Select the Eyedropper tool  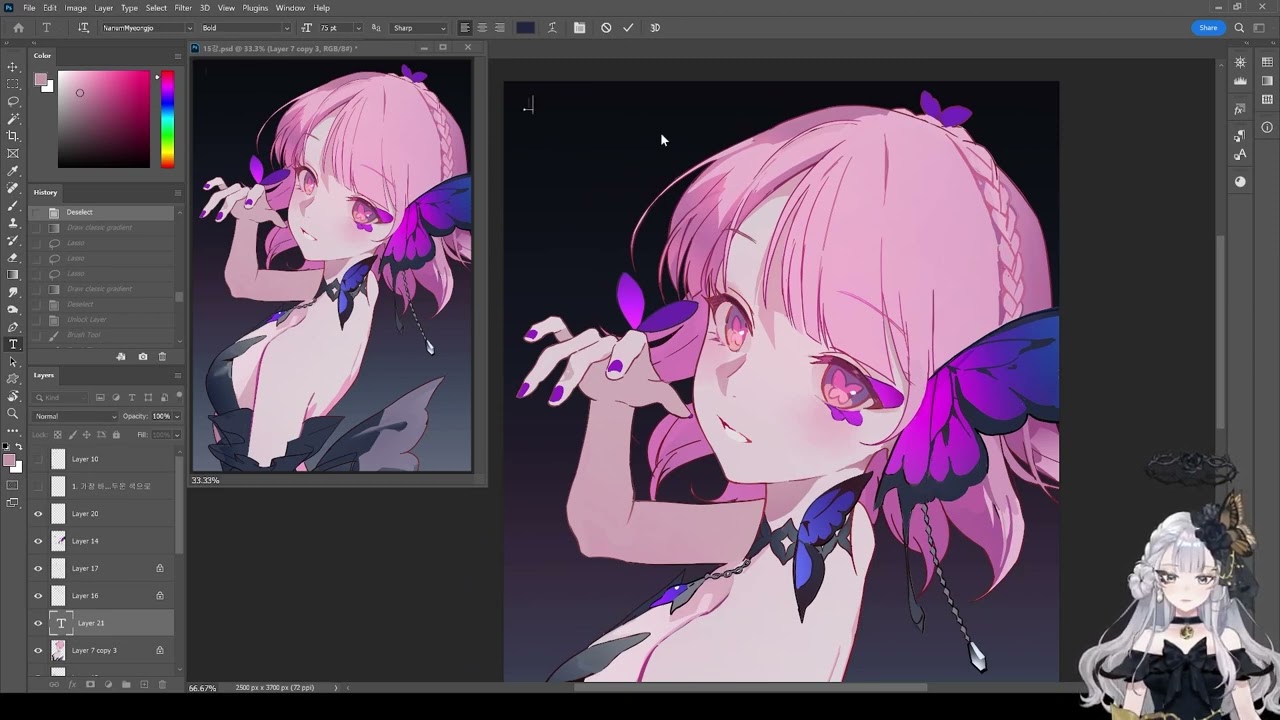coord(13,171)
